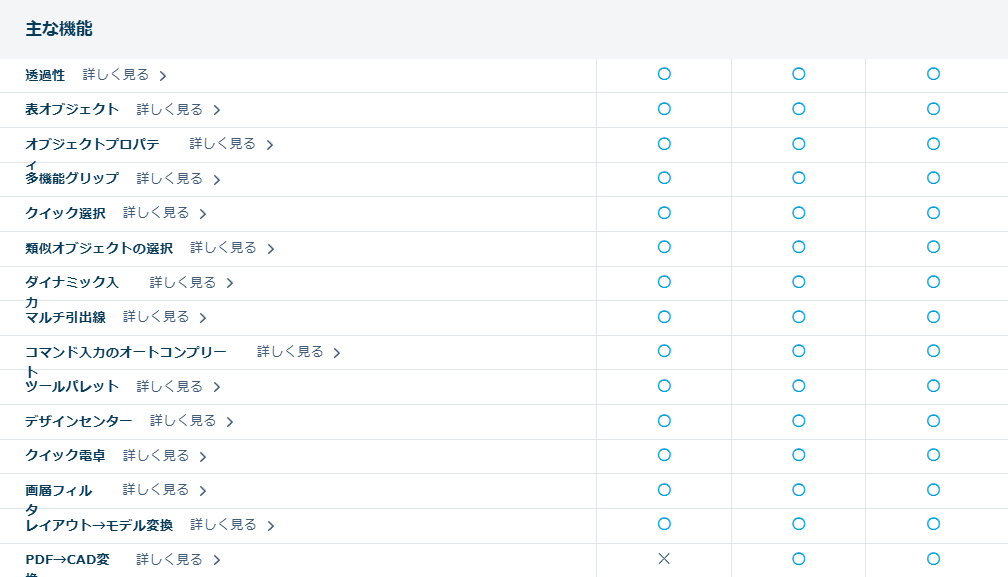Image resolution: width=1008 pixels, height=577 pixels.
Task: Expand the chevron in the オブジェクトプロパティ row
Action: coord(270,145)
